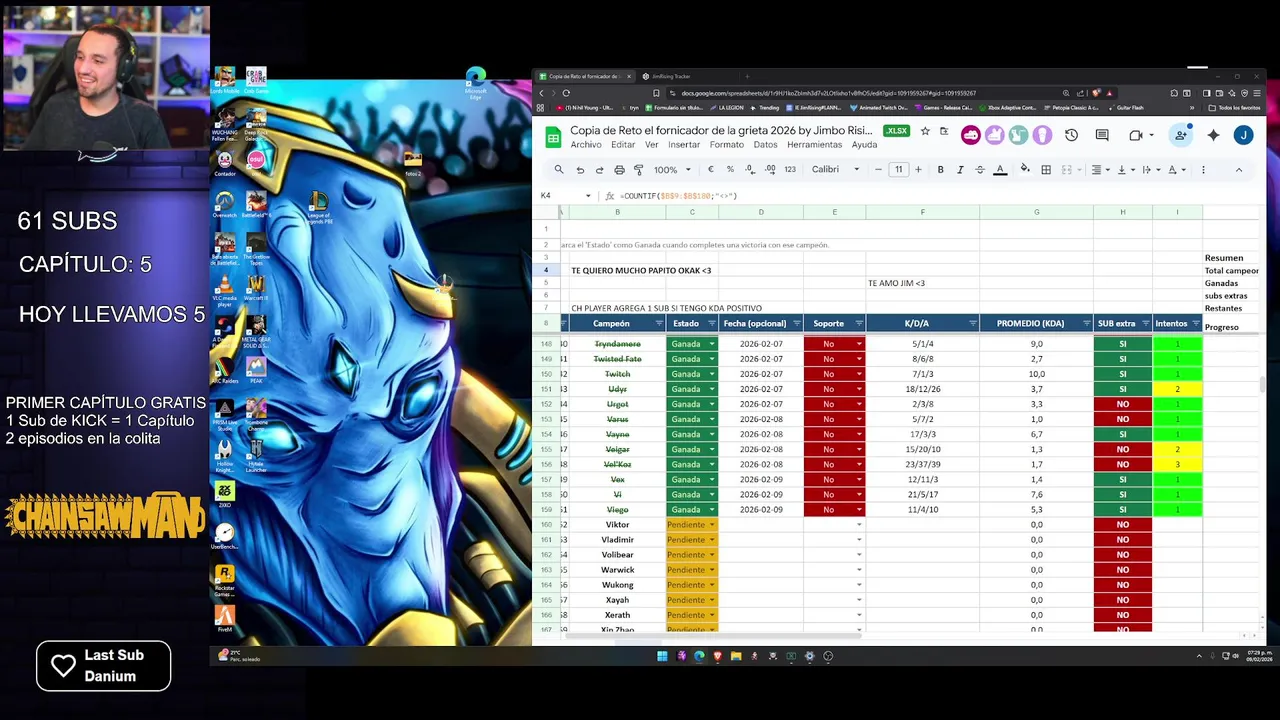The width and height of the screenshot is (1280, 720).
Task: Apply bold formatting
Action: 940,170
